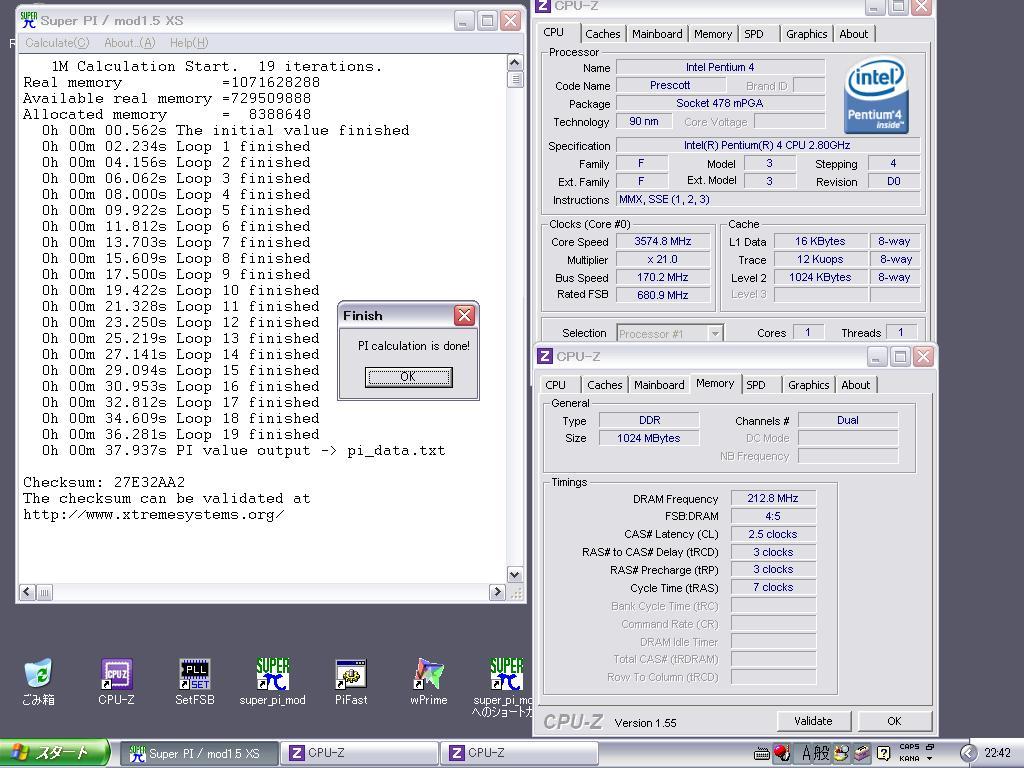
Task: Open the Graphics tab in the upper CPU-Z window
Action: click(x=807, y=34)
